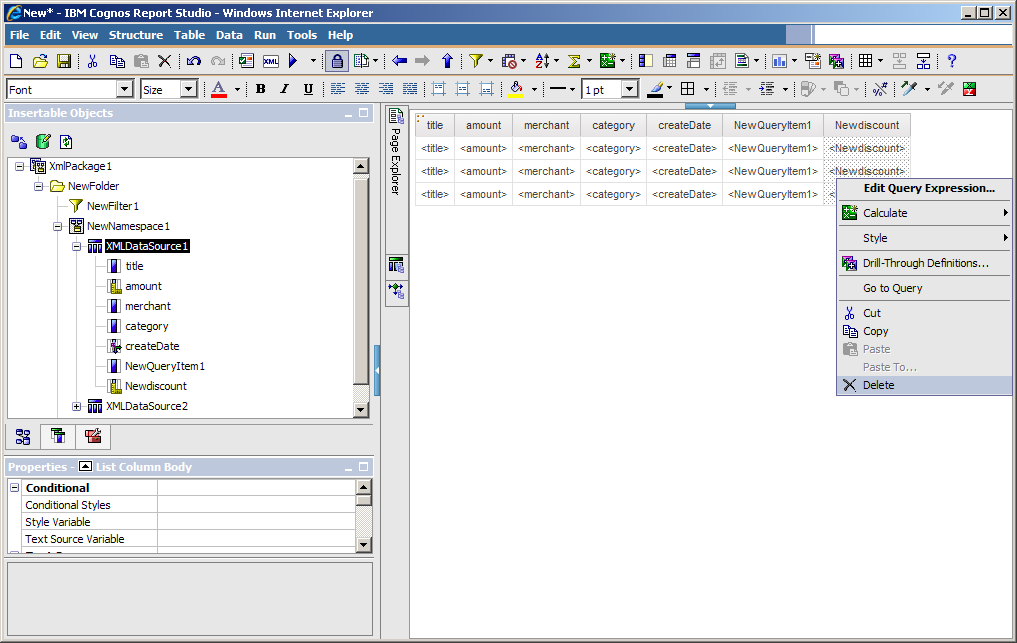
Task: Toggle the Lock page objects button
Action: [x=337, y=61]
